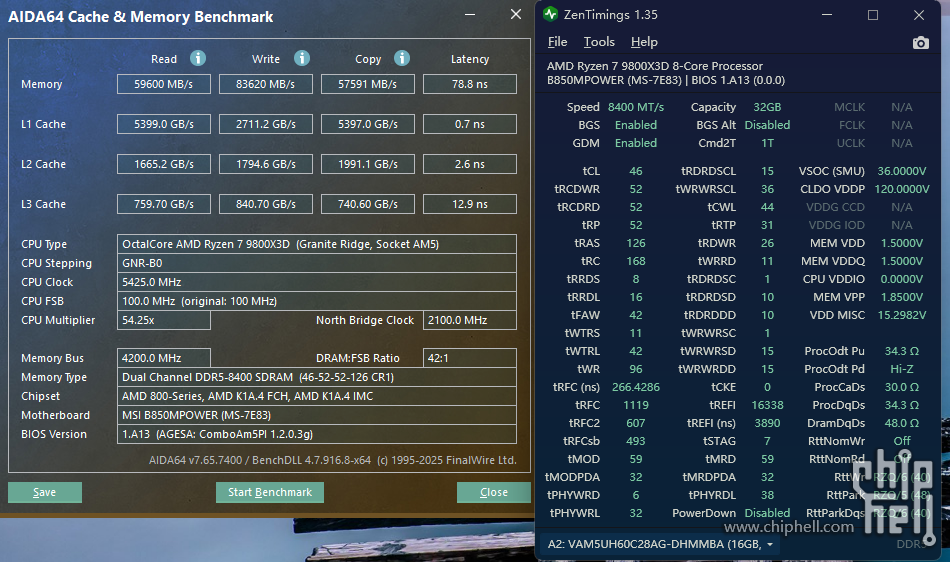Close the ZenTimings window
Screen dimensions: 950x562
click(x=919, y=15)
